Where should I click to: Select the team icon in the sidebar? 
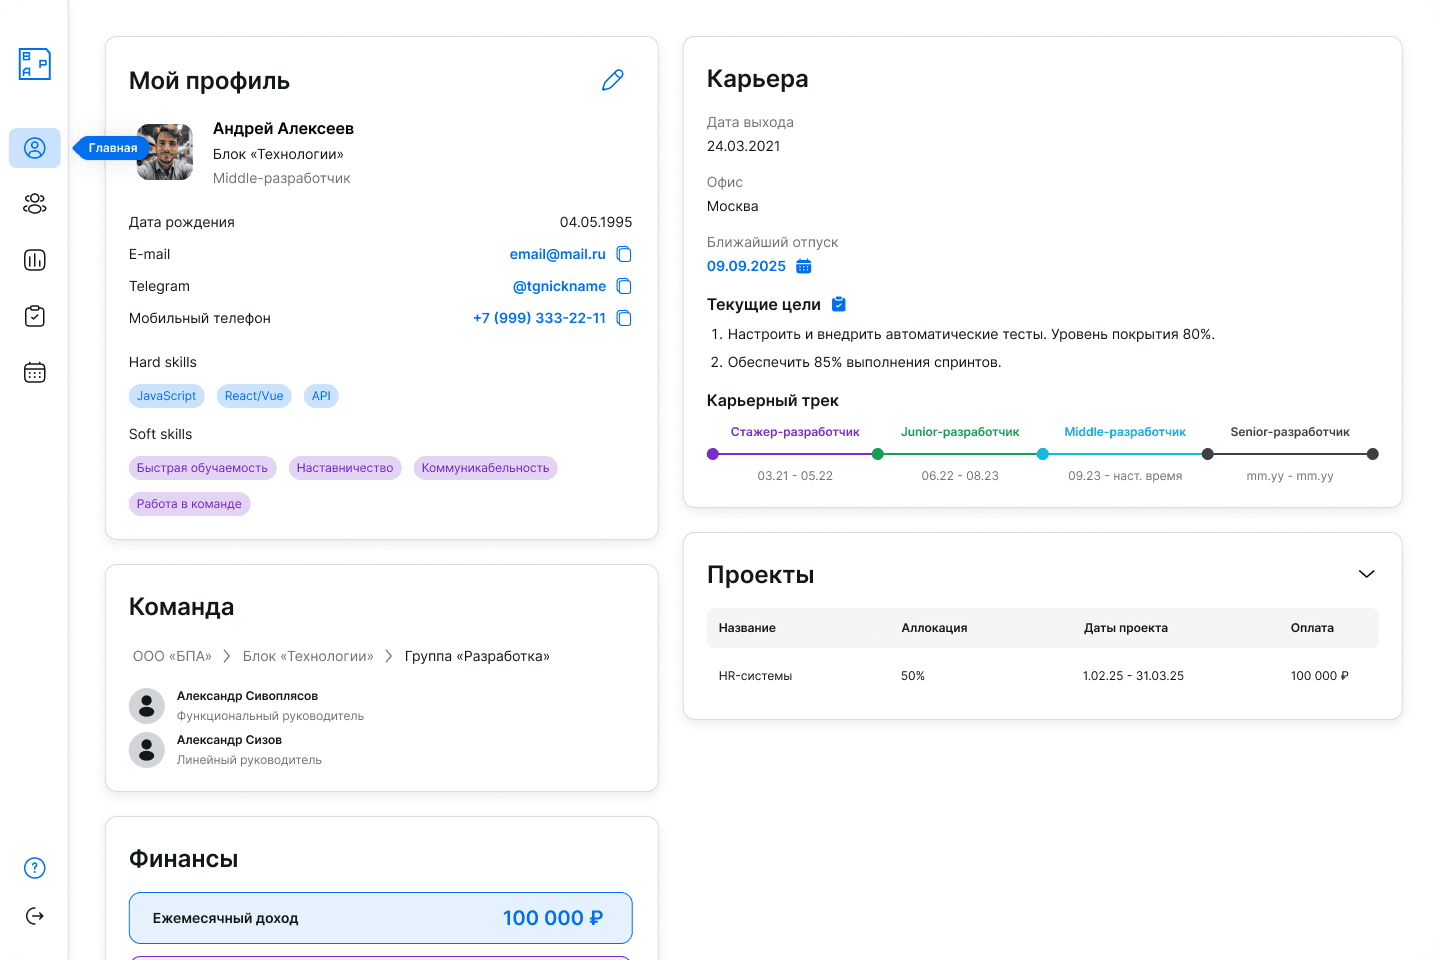click(x=34, y=203)
